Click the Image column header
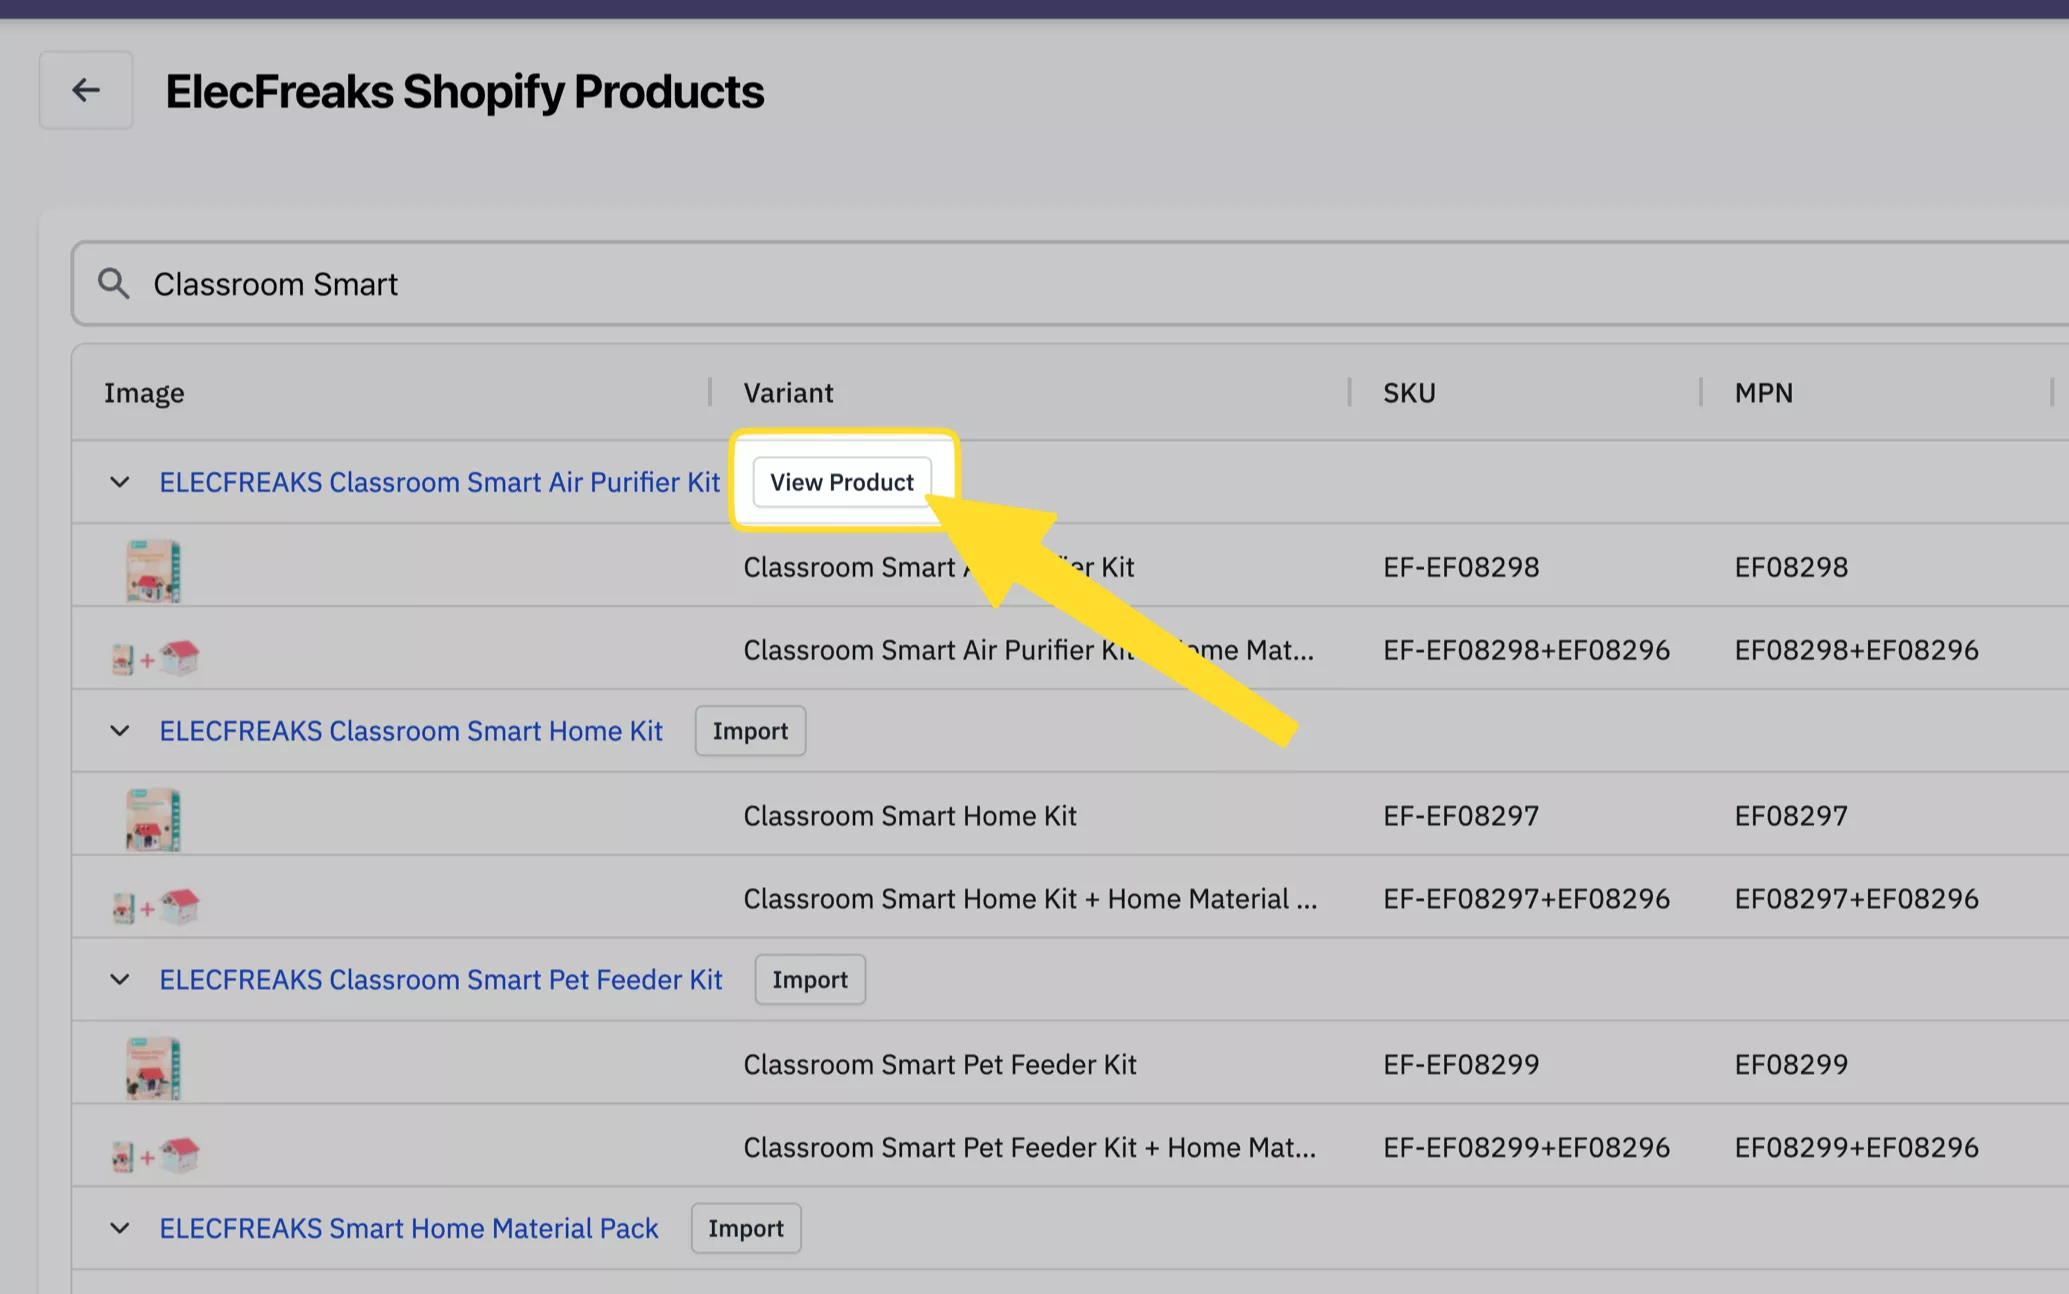2069x1294 pixels. tap(144, 393)
